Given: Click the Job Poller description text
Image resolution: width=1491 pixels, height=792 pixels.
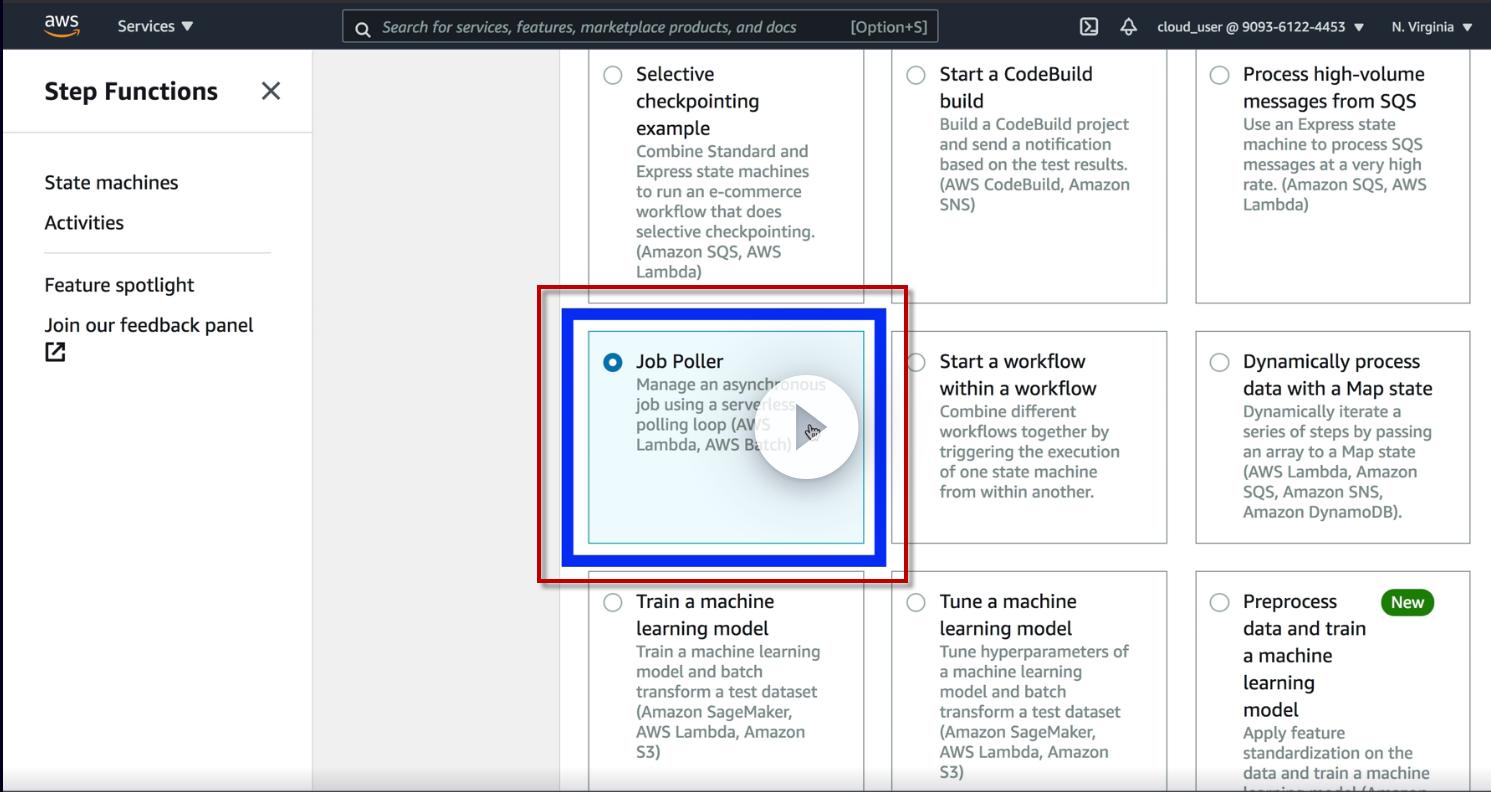Looking at the screenshot, I should click(x=731, y=414).
